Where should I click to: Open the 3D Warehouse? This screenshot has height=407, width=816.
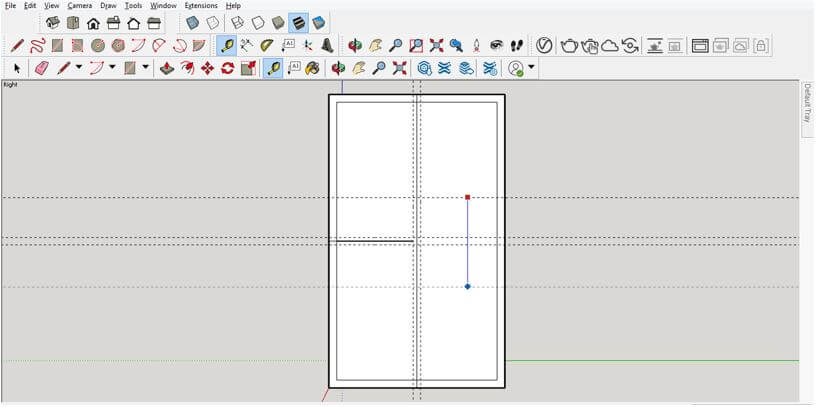[425, 68]
